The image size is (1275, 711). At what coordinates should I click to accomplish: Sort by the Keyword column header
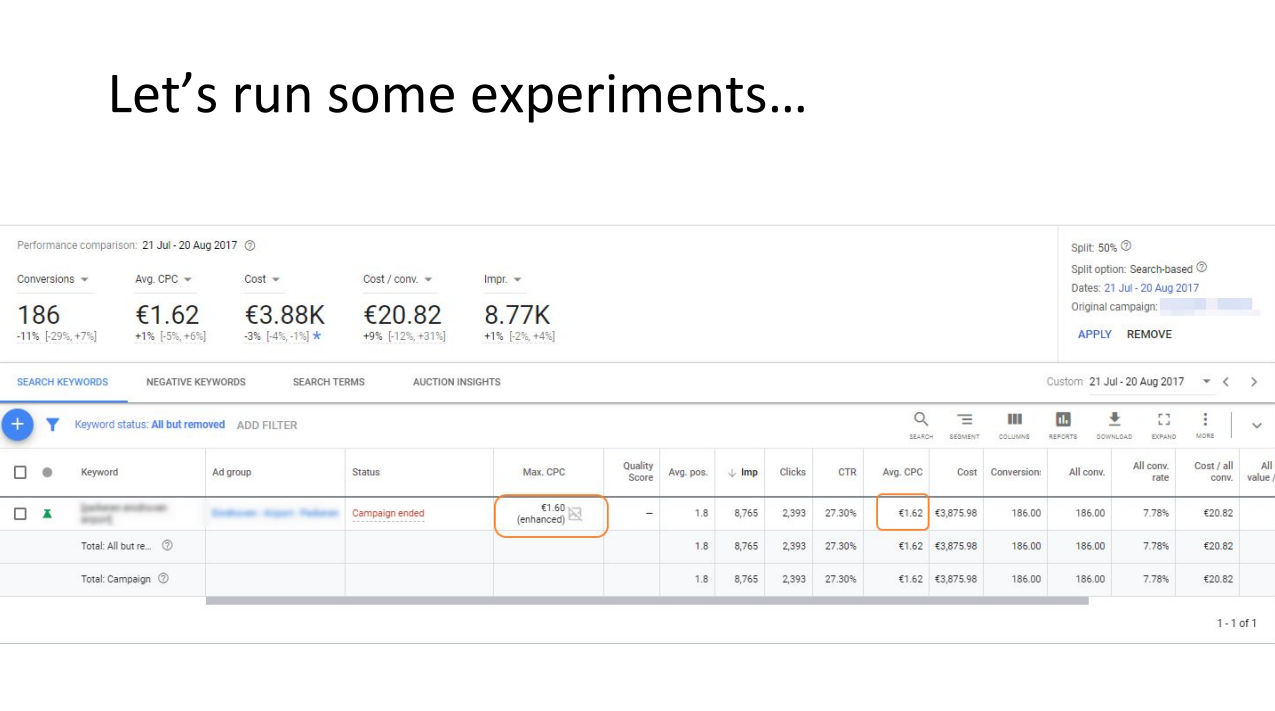coord(99,472)
